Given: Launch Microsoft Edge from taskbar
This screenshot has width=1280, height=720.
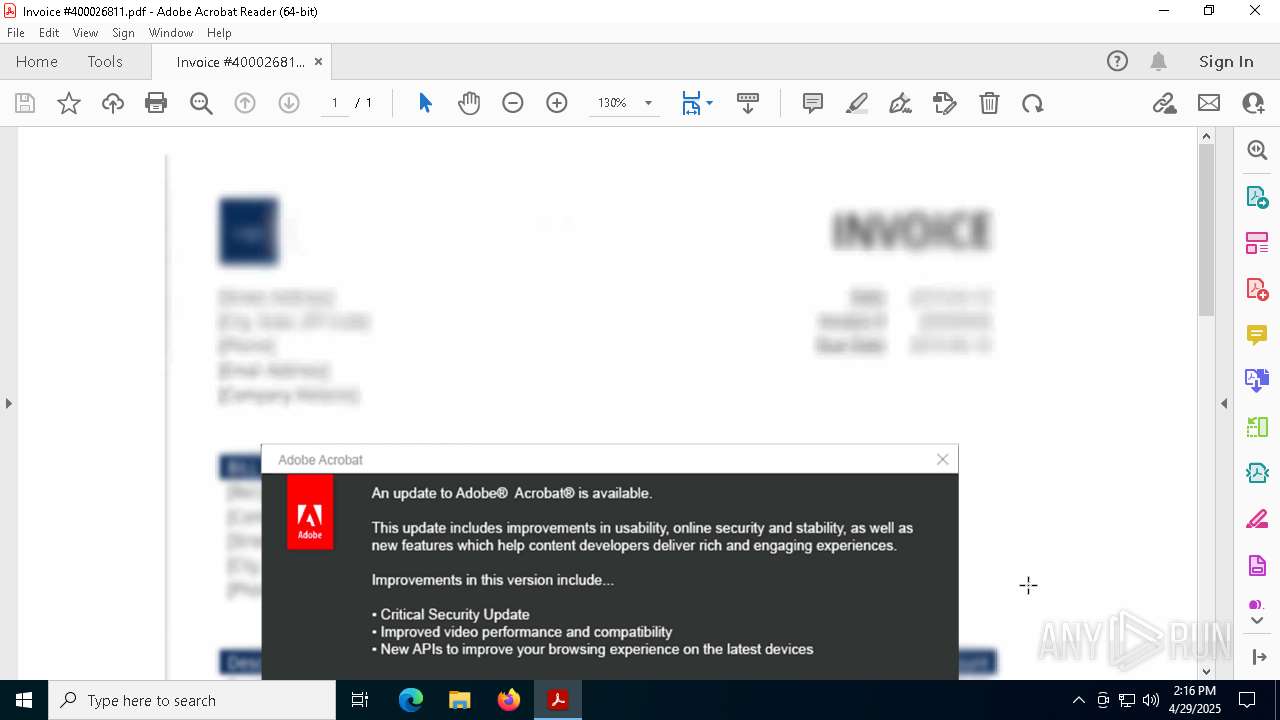Looking at the screenshot, I should (410, 700).
